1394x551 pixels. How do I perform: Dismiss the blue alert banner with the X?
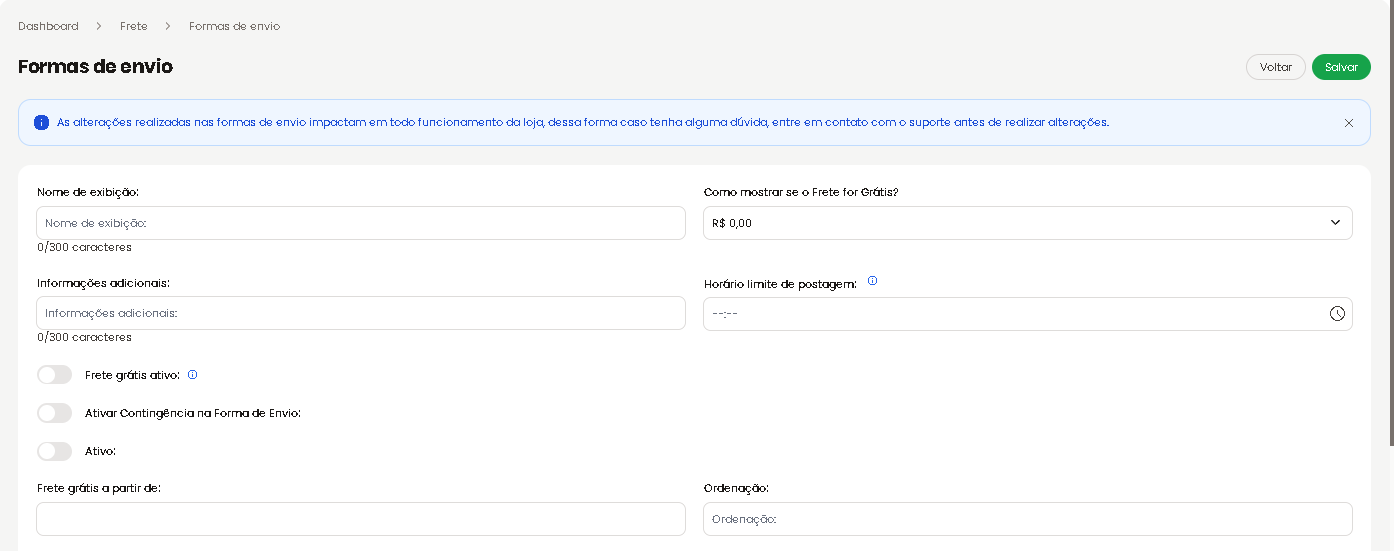pos(1349,123)
